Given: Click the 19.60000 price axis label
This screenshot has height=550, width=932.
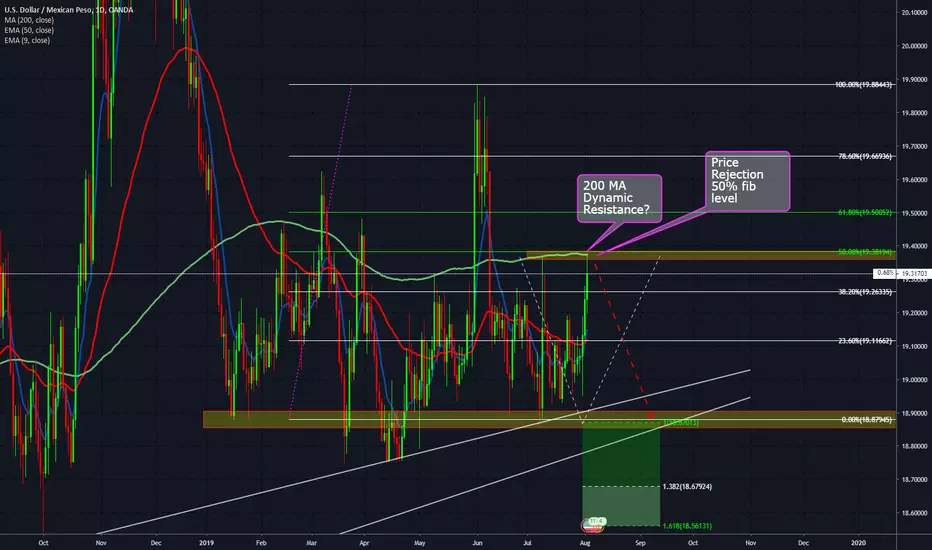Looking at the screenshot, I should (914, 180).
